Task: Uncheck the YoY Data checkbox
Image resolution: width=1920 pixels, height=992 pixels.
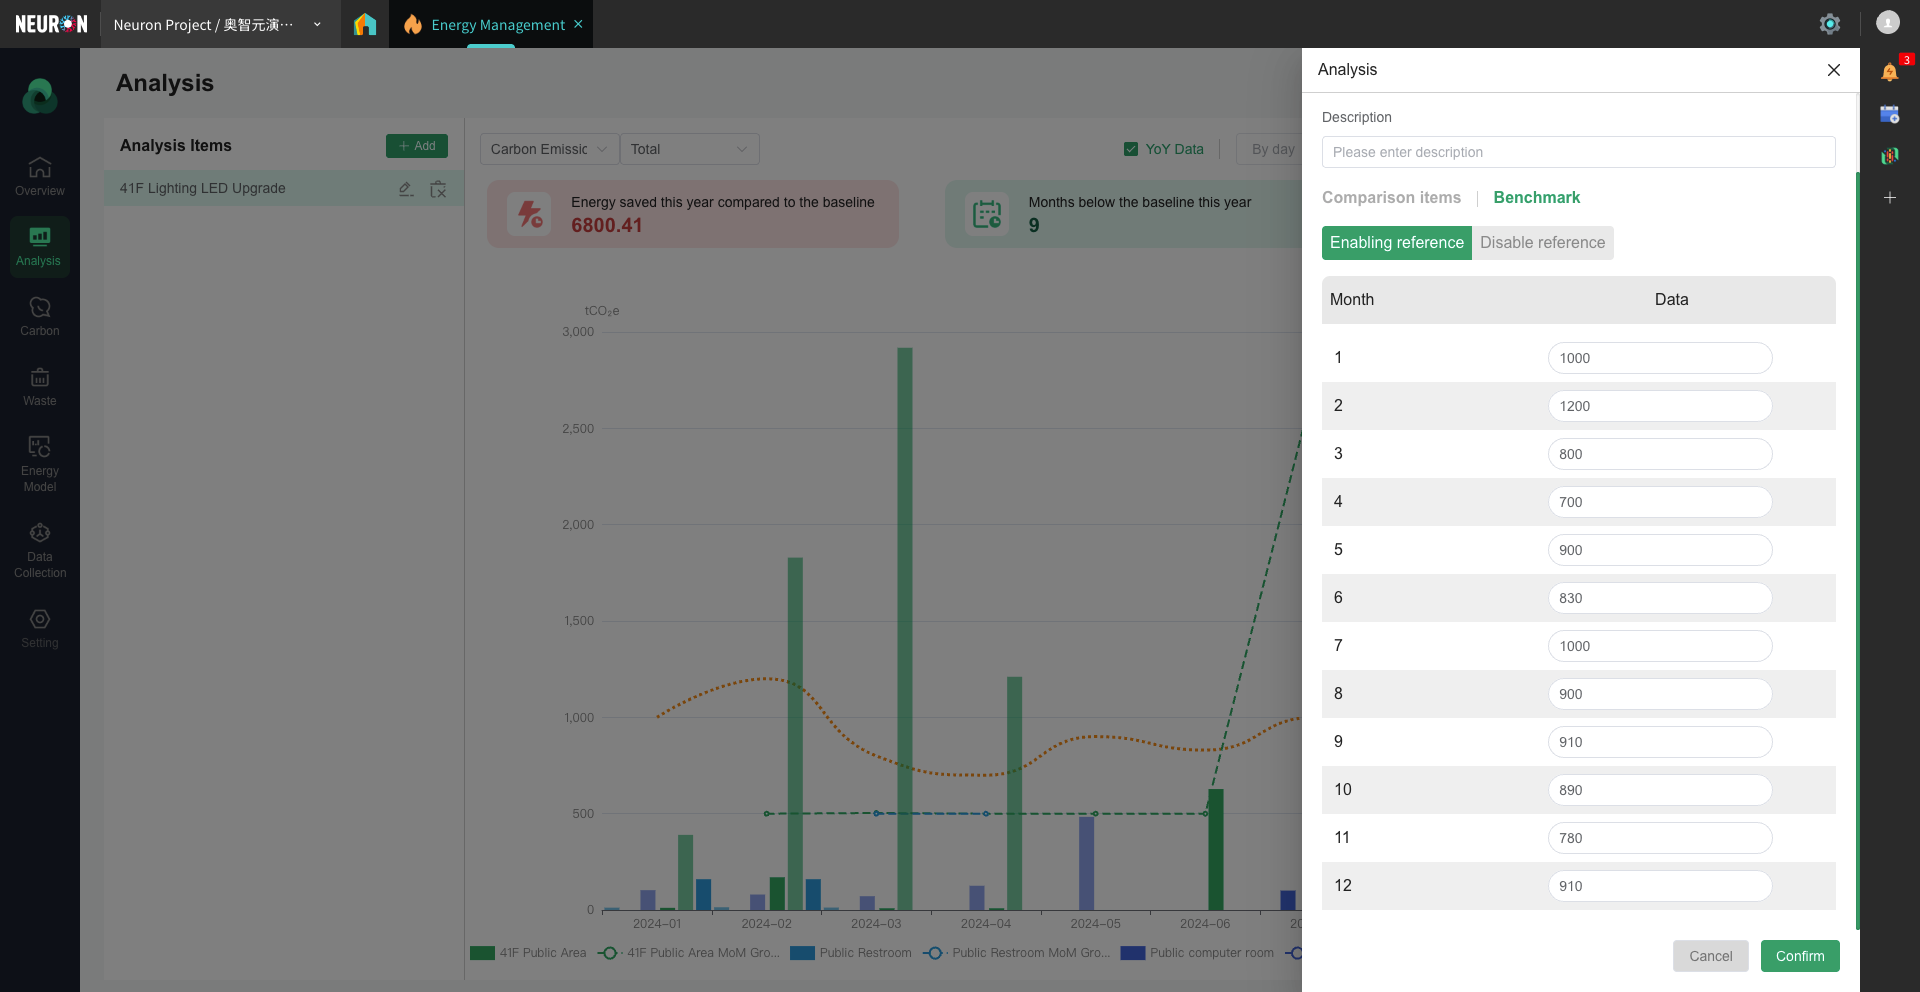Action: click(x=1131, y=149)
